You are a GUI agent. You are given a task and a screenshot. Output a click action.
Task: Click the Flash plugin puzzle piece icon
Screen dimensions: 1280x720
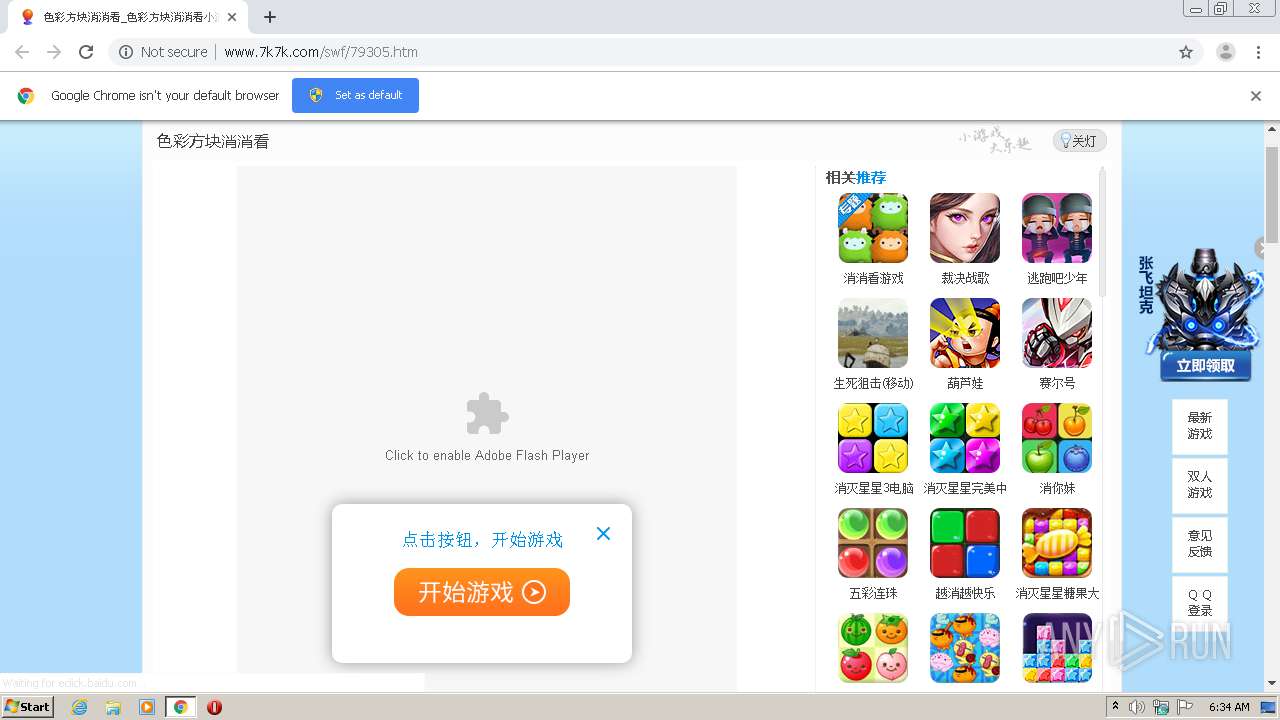pyautogui.click(x=487, y=414)
